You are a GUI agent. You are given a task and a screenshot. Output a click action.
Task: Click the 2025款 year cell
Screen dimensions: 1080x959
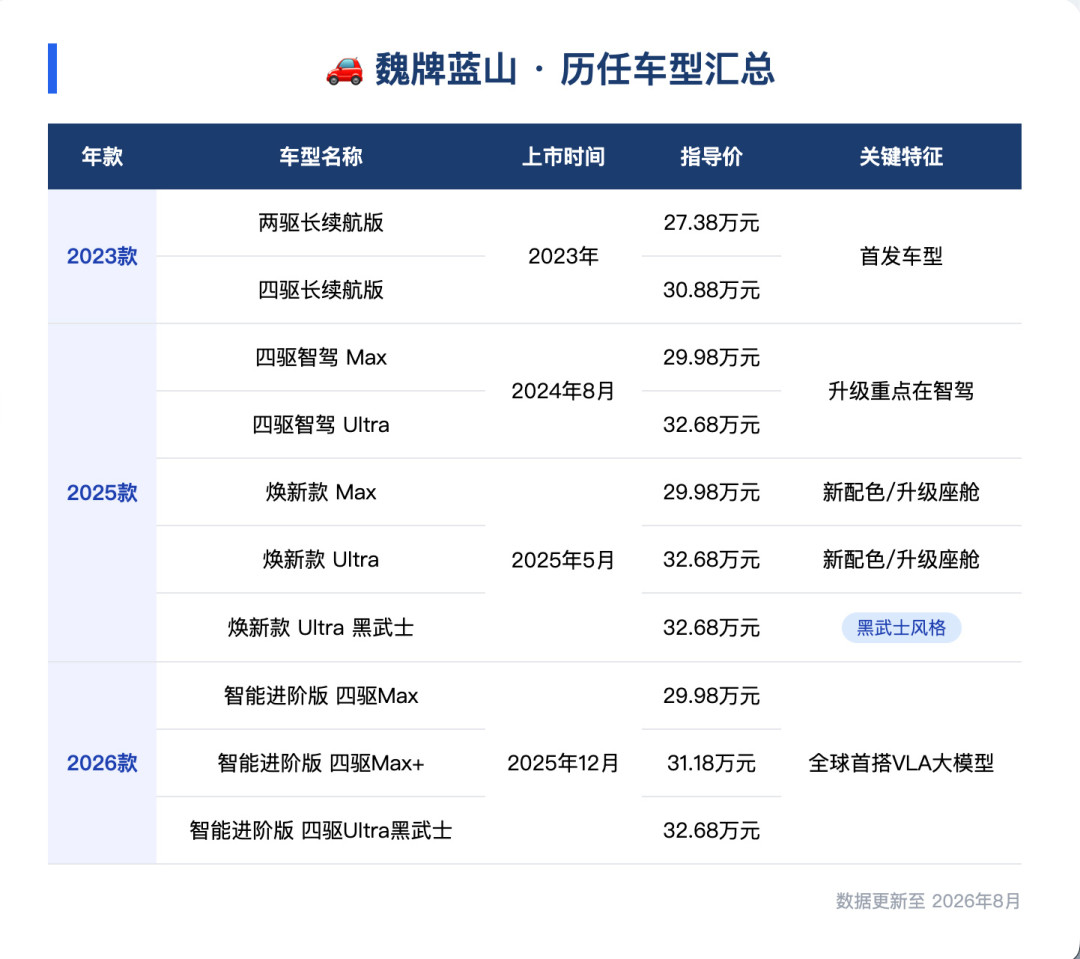[x=102, y=493]
